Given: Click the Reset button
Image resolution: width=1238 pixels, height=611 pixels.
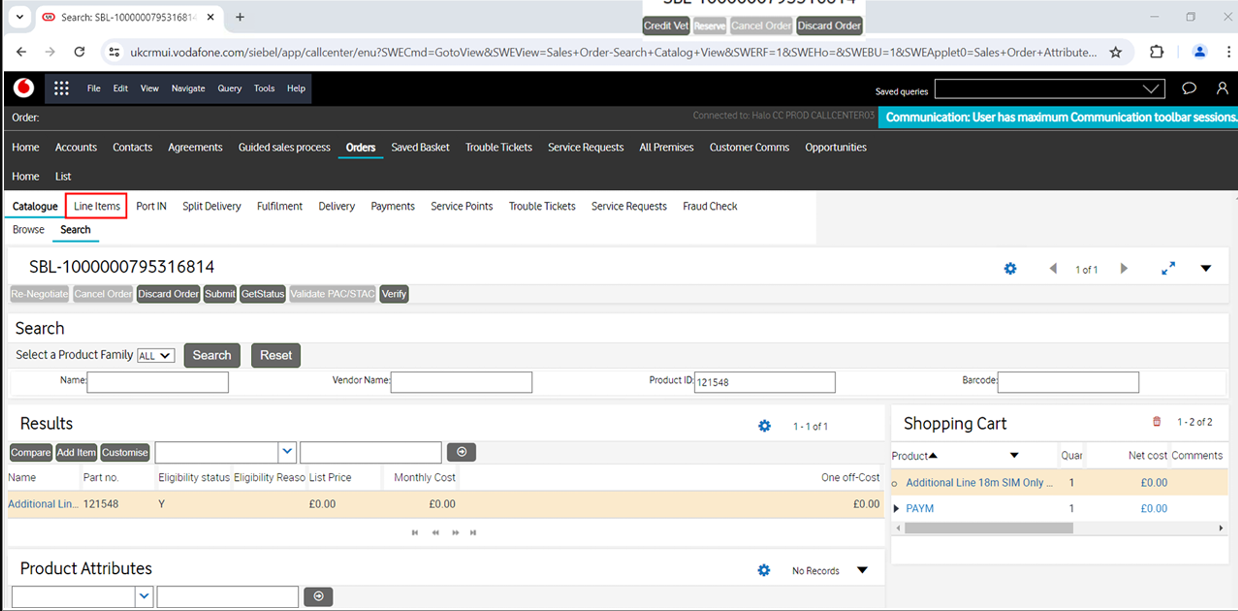Looking at the screenshot, I should tap(276, 355).
